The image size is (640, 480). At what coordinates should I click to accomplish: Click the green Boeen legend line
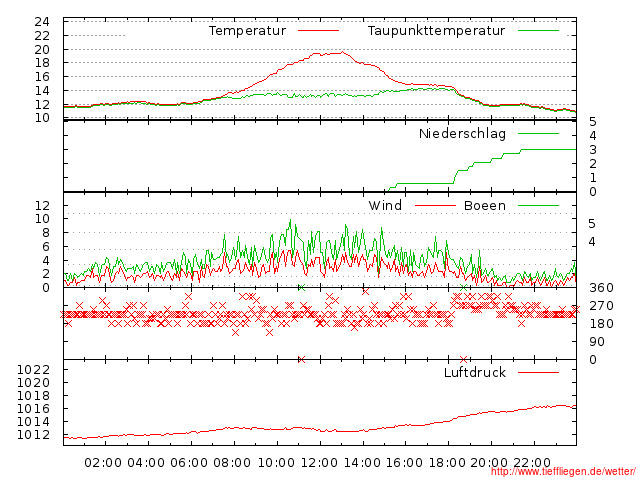coord(538,205)
